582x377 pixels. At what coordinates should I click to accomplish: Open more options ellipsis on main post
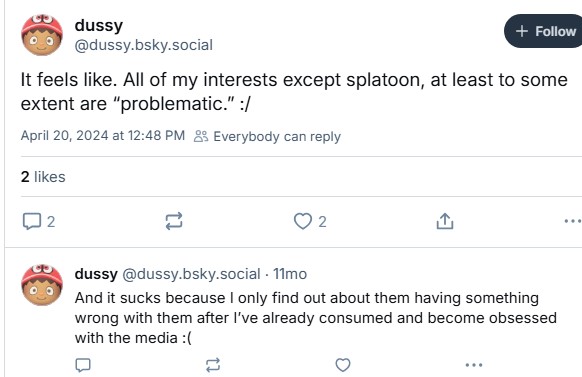pyautogui.click(x=572, y=221)
